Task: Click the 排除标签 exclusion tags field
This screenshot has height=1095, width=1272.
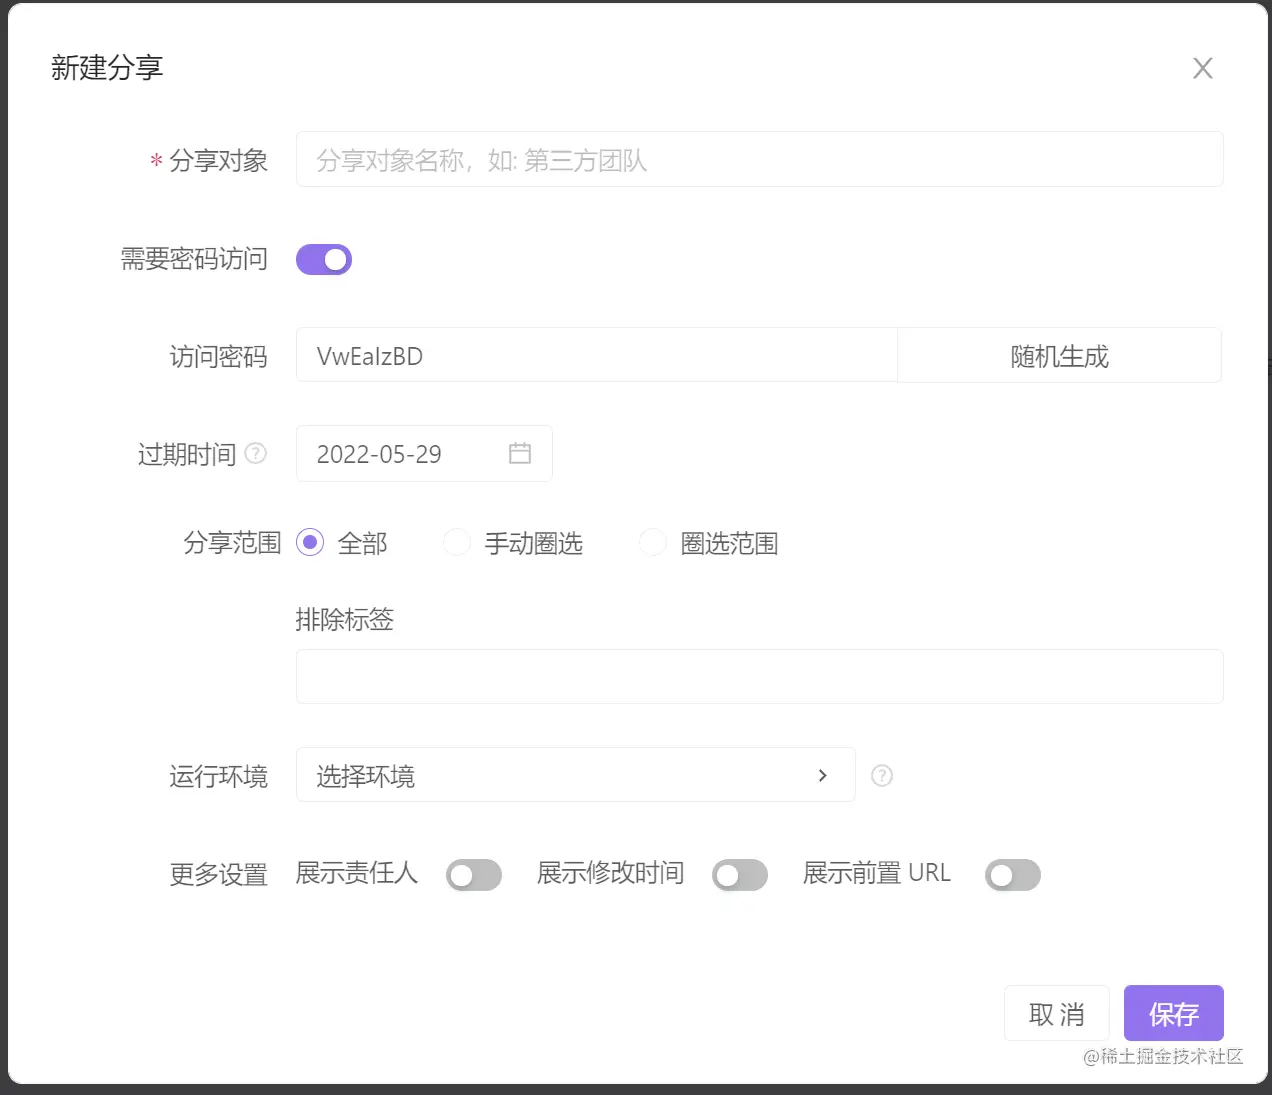Action: click(x=759, y=676)
